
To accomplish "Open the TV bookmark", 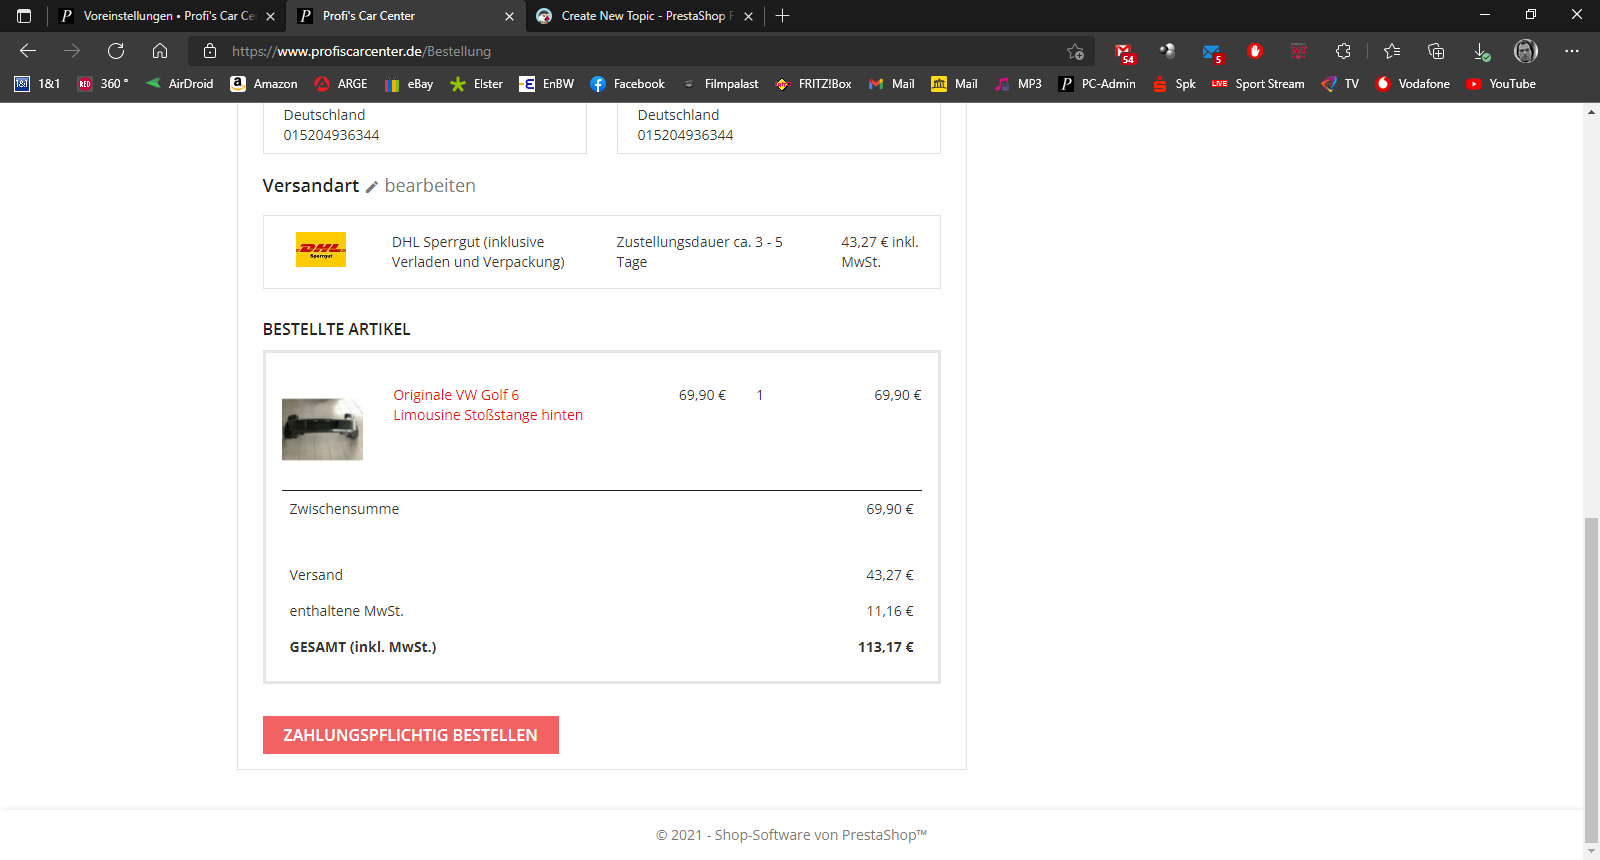I will (x=1340, y=84).
